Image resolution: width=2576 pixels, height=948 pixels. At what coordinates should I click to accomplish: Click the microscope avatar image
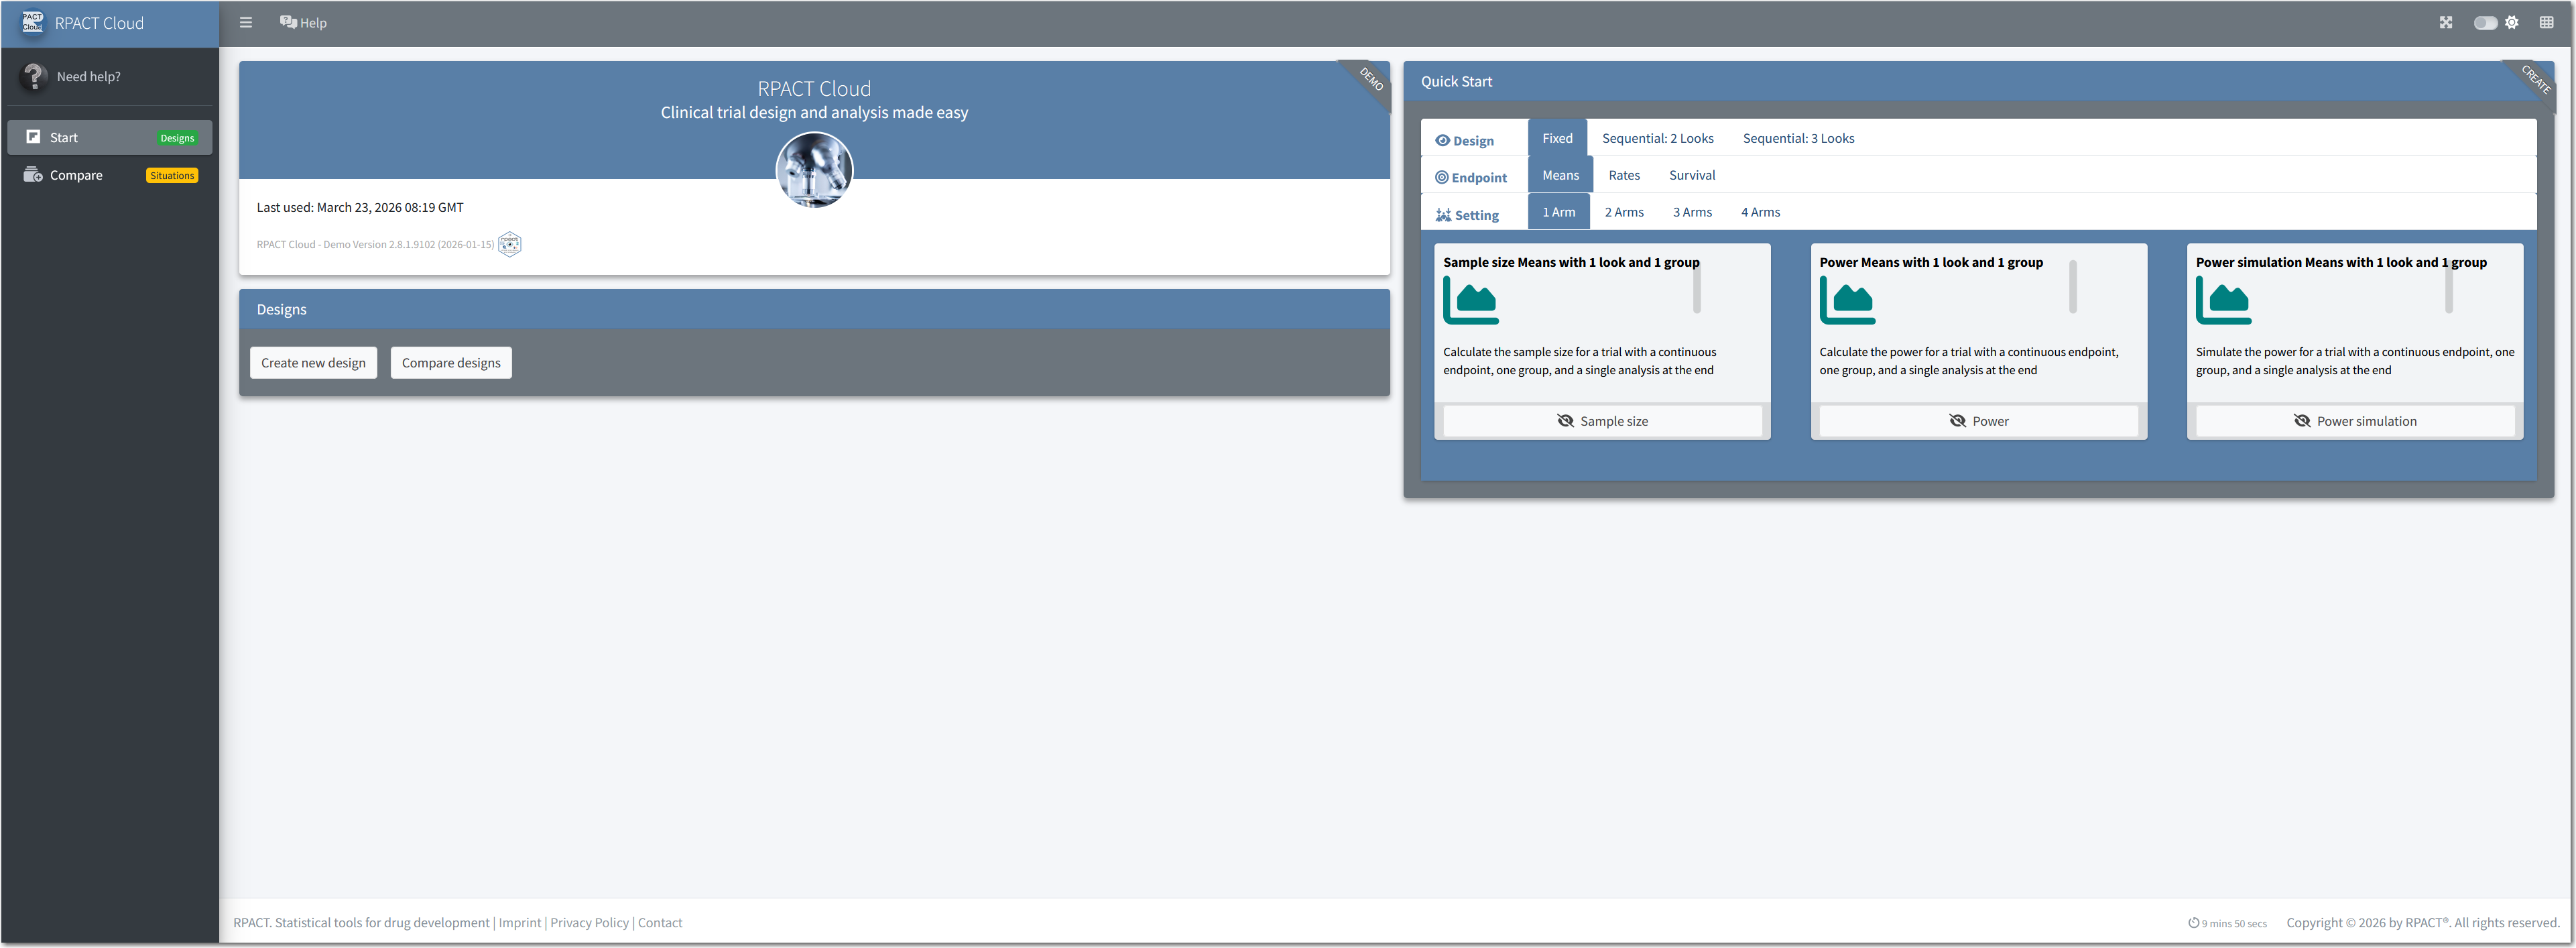click(814, 170)
